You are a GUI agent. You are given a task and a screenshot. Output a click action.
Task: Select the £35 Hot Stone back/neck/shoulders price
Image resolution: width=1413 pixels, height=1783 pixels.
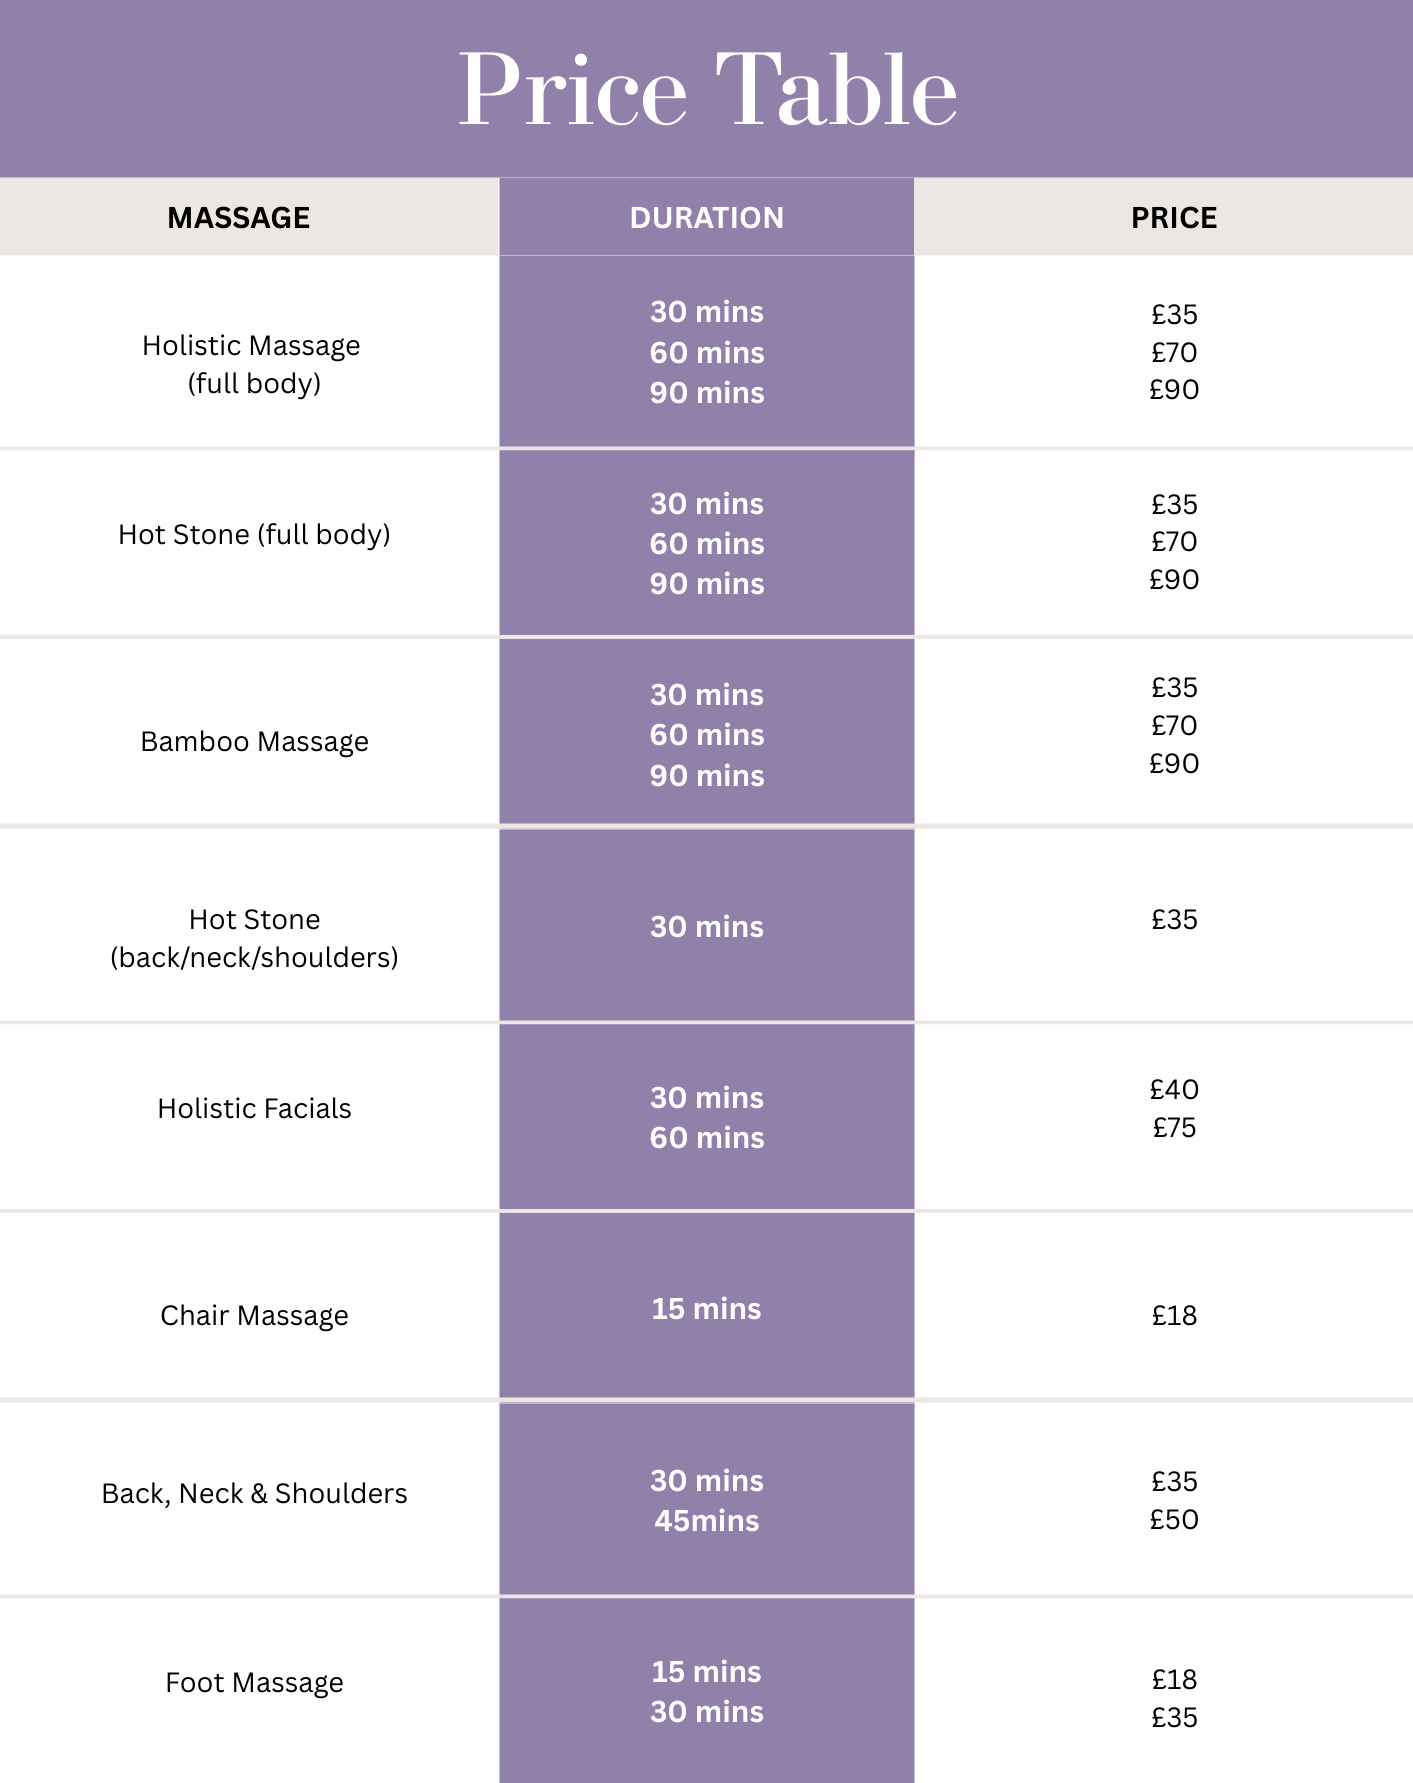(1174, 920)
